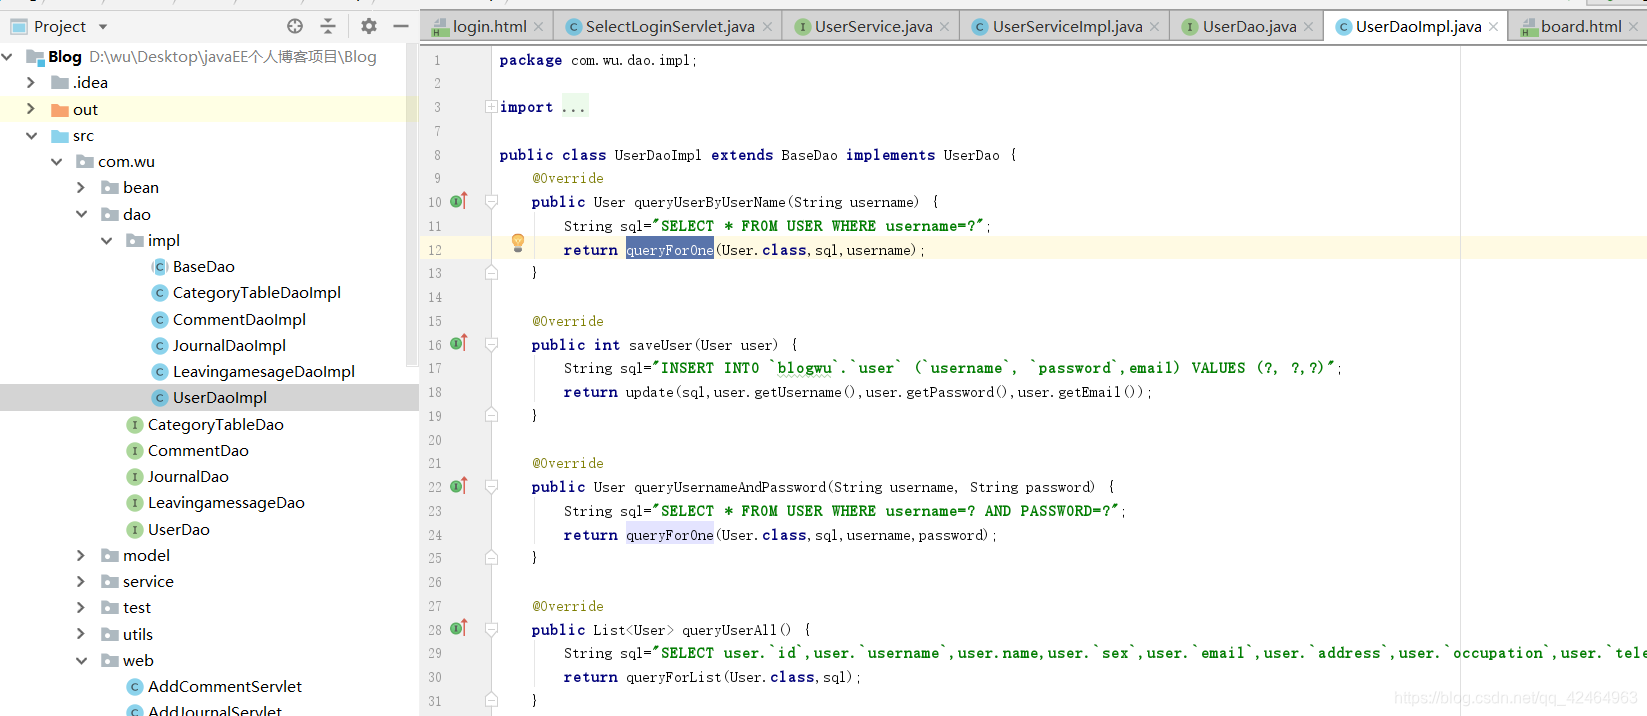Select BaseDao class in project tree

pyautogui.click(x=203, y=267)
